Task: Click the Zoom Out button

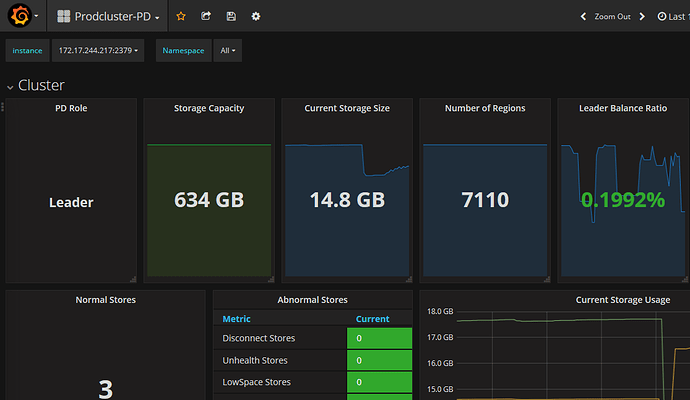Action: pyautogui.click(x=612, y=16)
